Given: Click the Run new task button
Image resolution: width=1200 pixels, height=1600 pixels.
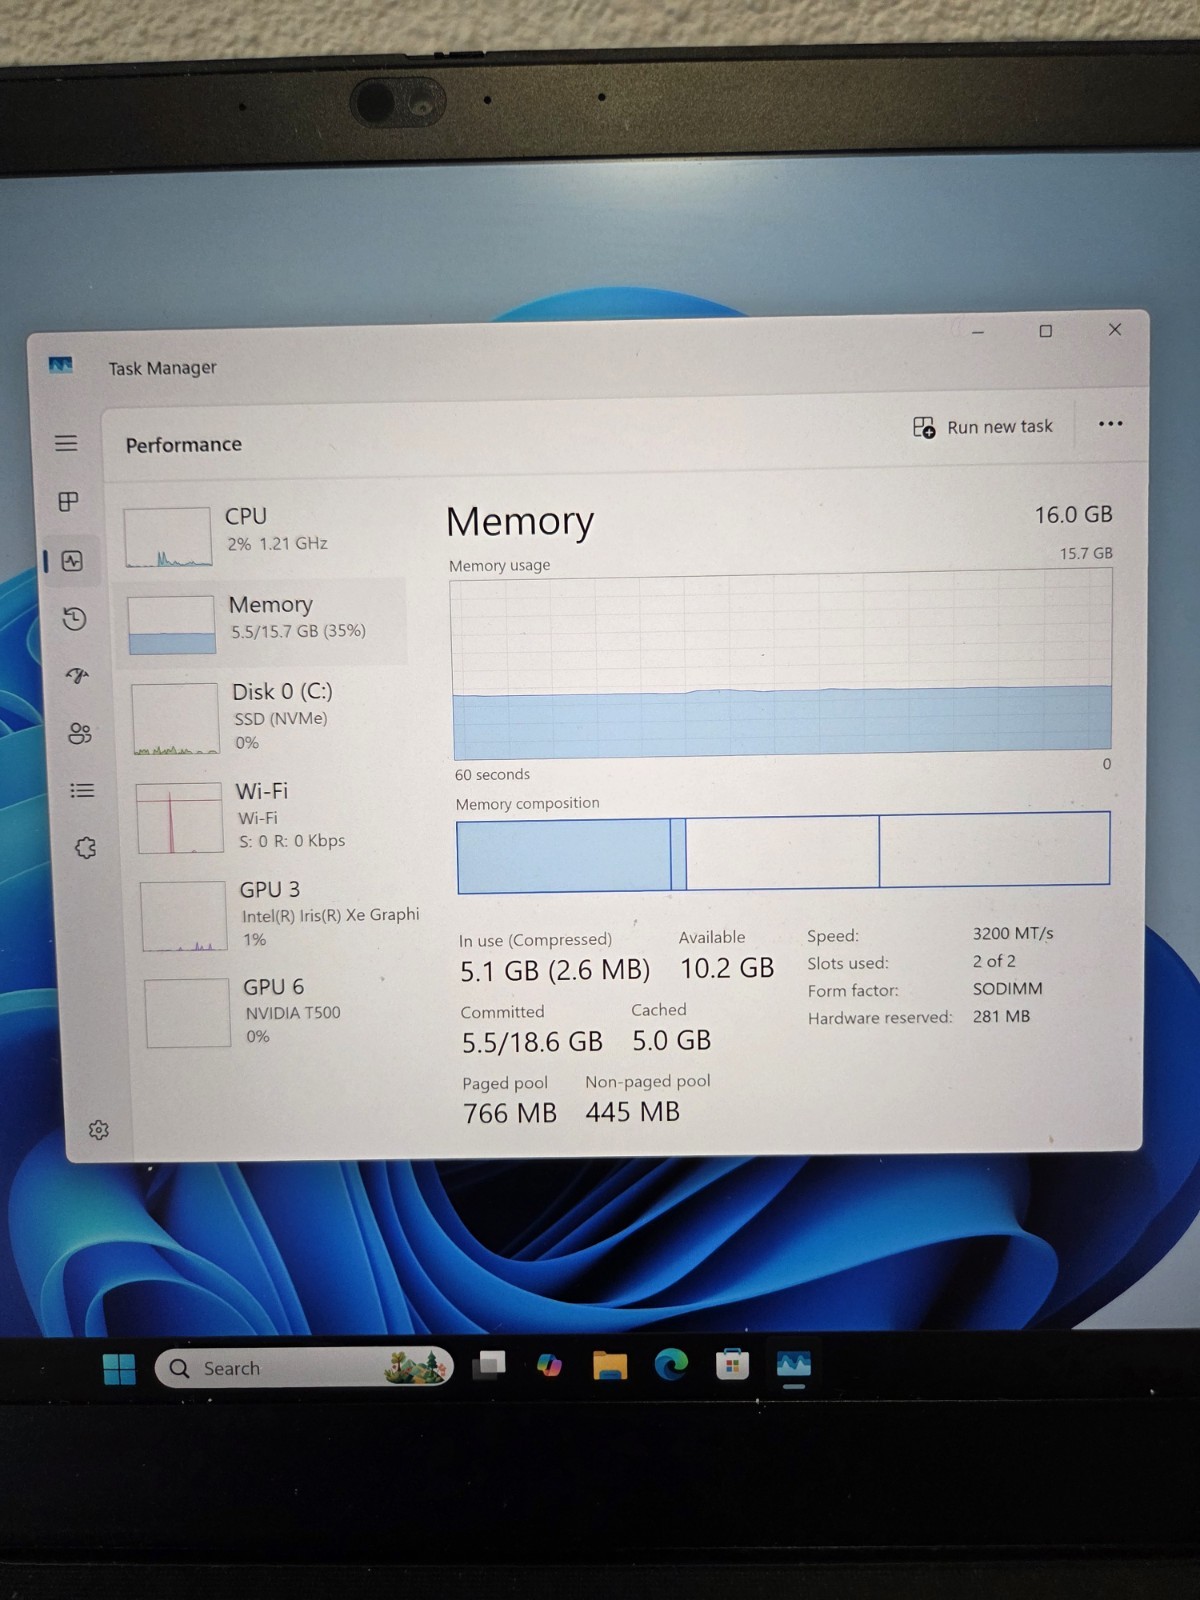Looking at the screenshot, I should (x=983, y=427).
